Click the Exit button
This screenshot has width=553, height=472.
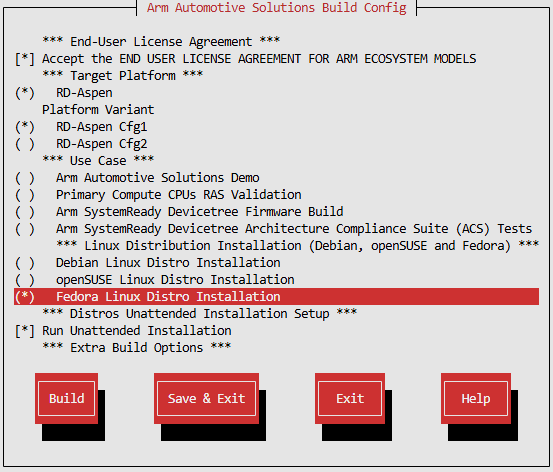(350, 399)
